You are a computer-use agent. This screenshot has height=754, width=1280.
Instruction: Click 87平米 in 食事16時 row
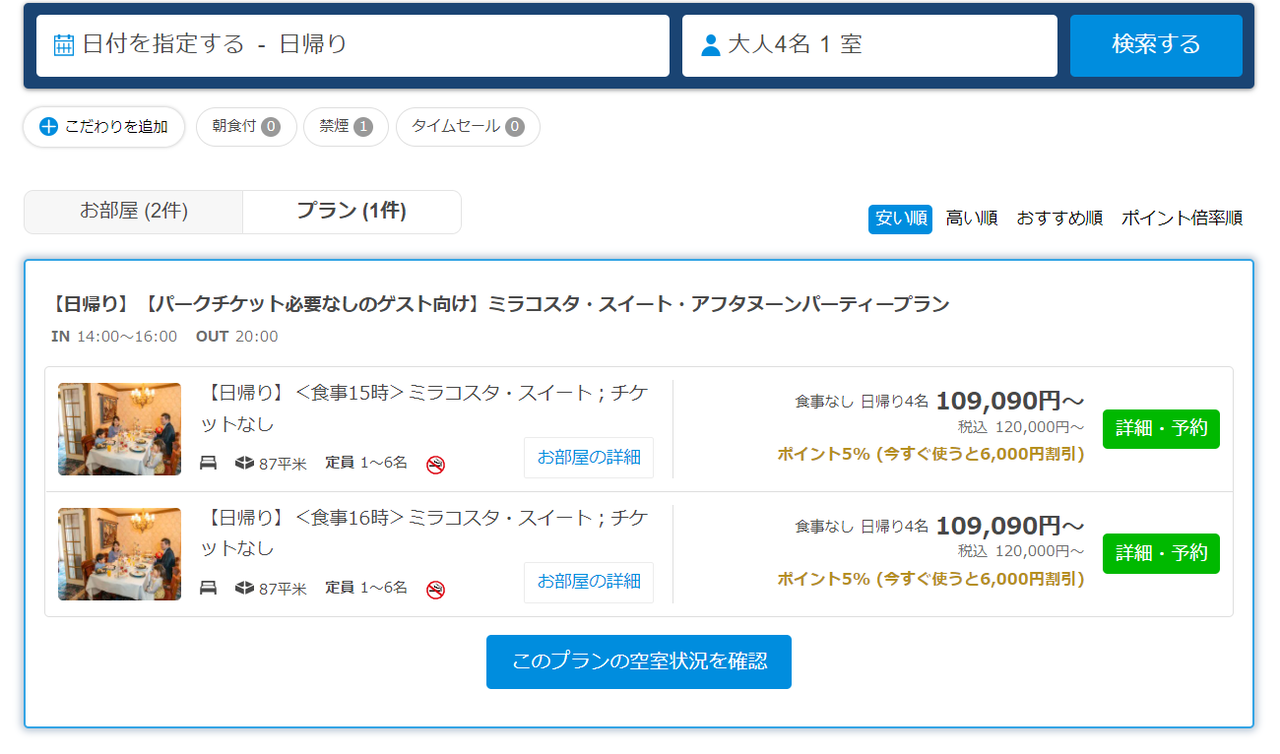click(283, 589)
